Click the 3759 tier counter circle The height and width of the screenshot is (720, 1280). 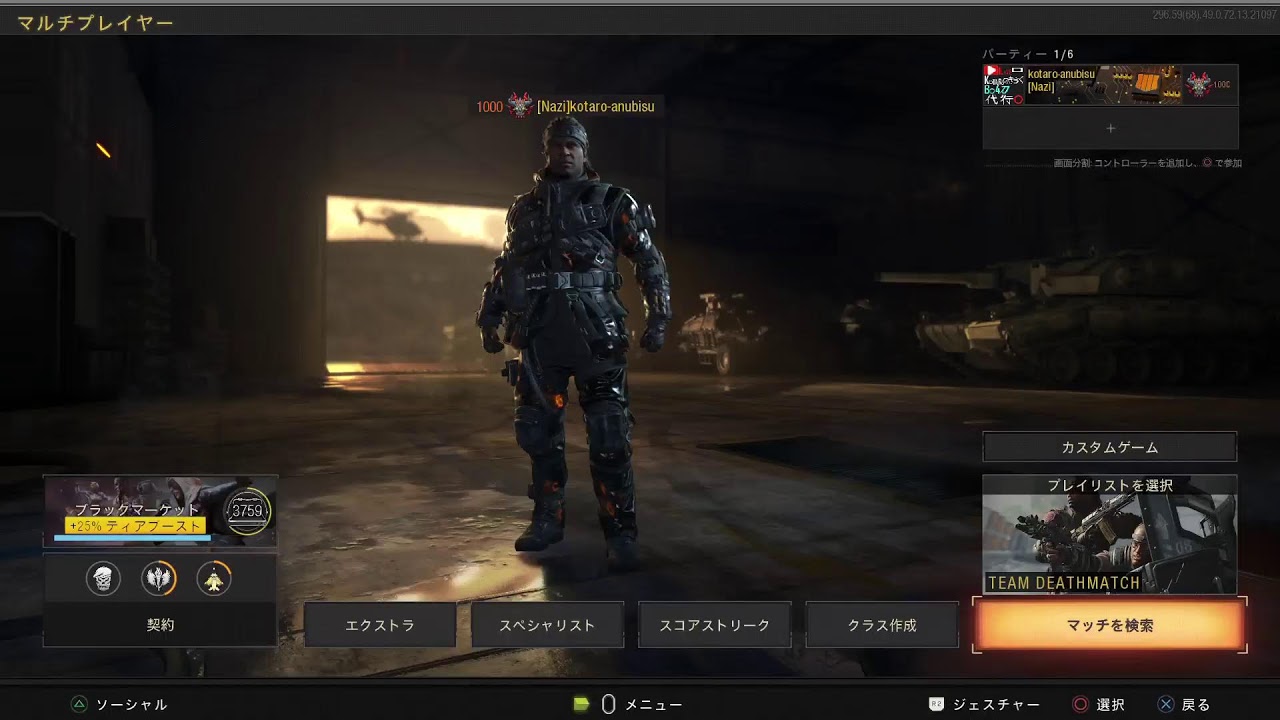click(x=247, y=511)
